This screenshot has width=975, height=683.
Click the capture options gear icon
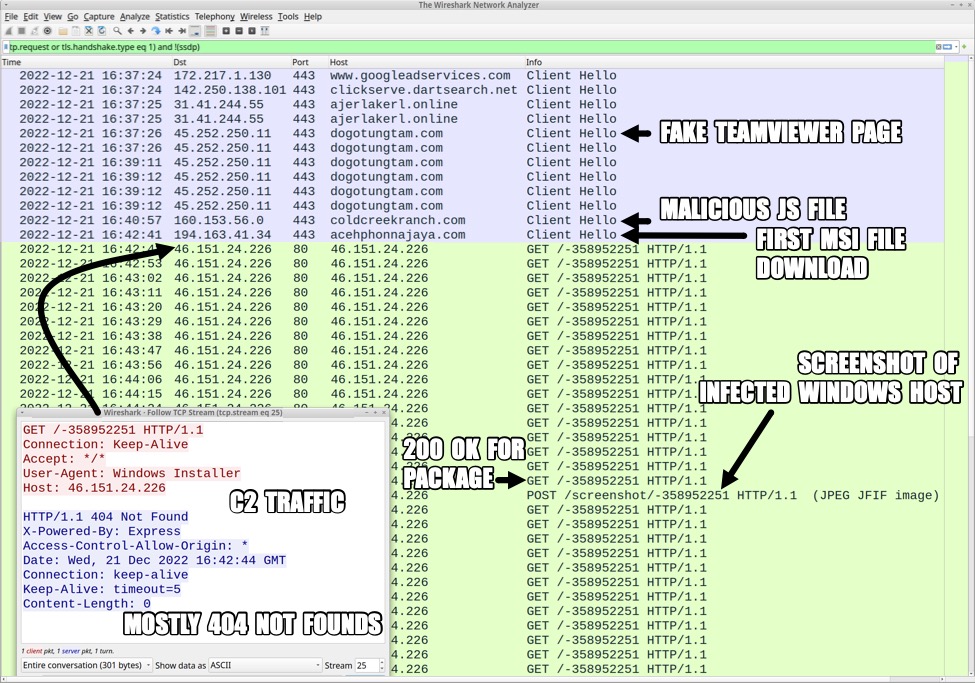click(x=48, y=31)
